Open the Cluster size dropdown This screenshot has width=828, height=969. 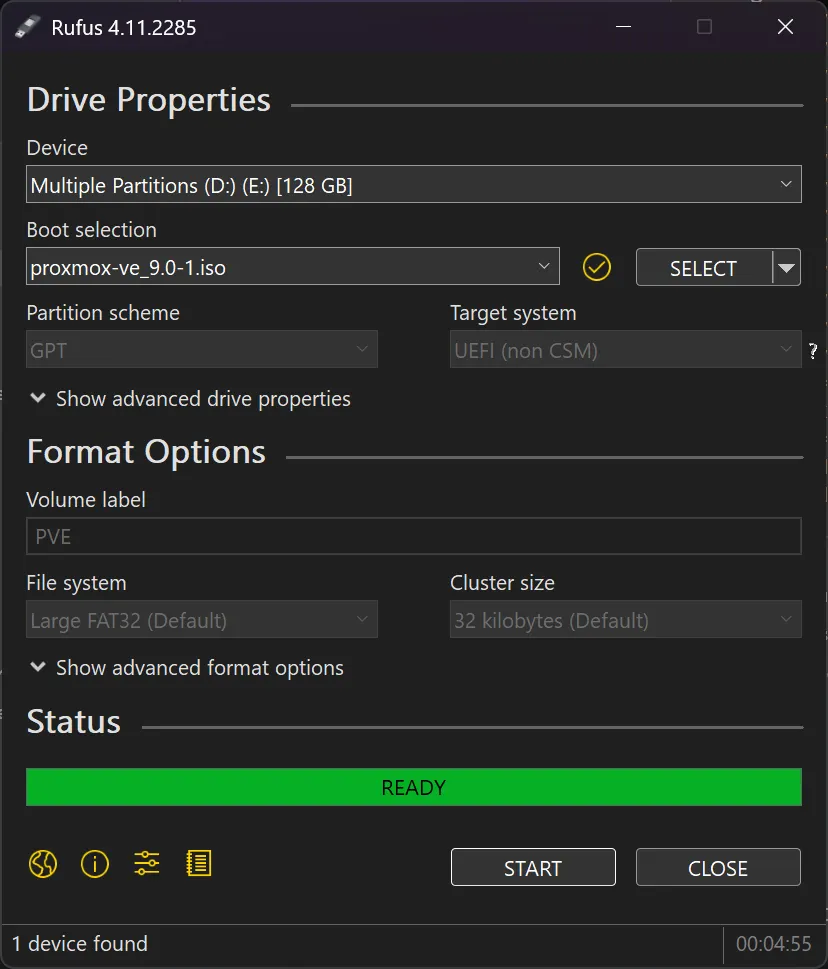625,620
